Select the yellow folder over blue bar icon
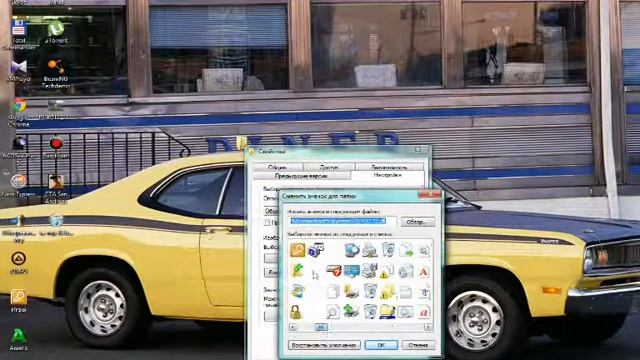640x360 pixels. 387,311
